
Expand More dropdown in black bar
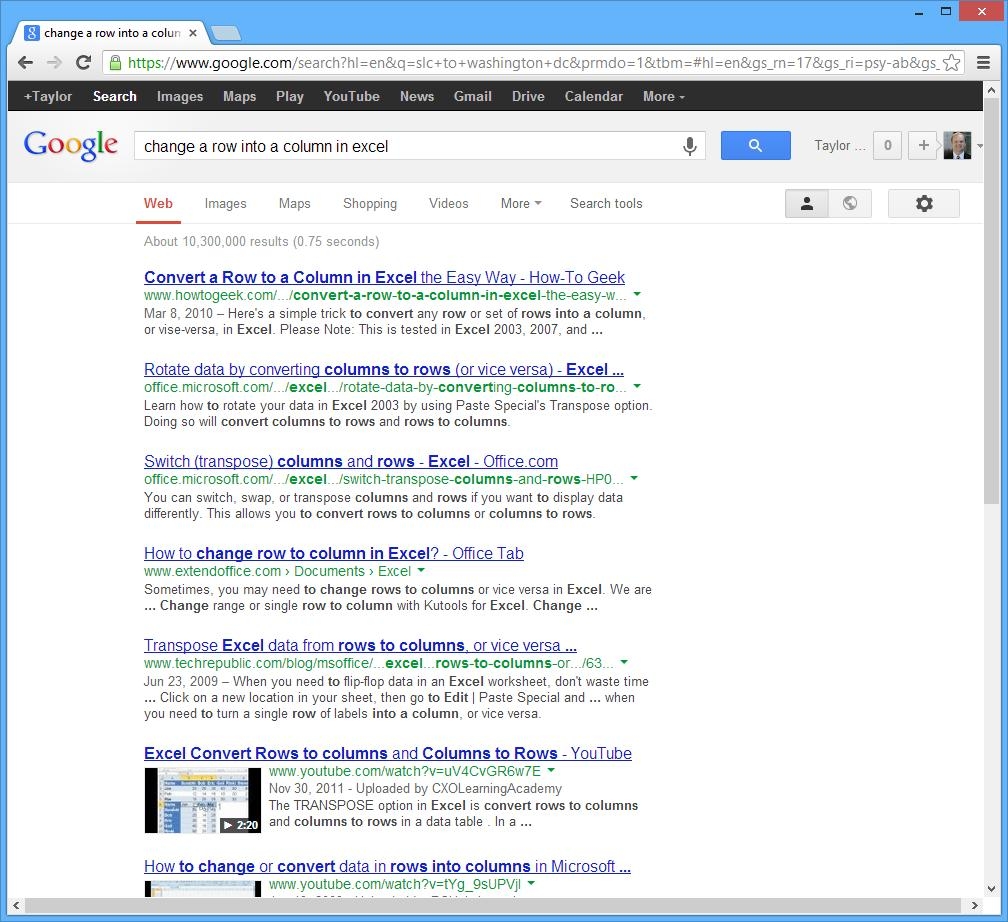pos(663,96)
